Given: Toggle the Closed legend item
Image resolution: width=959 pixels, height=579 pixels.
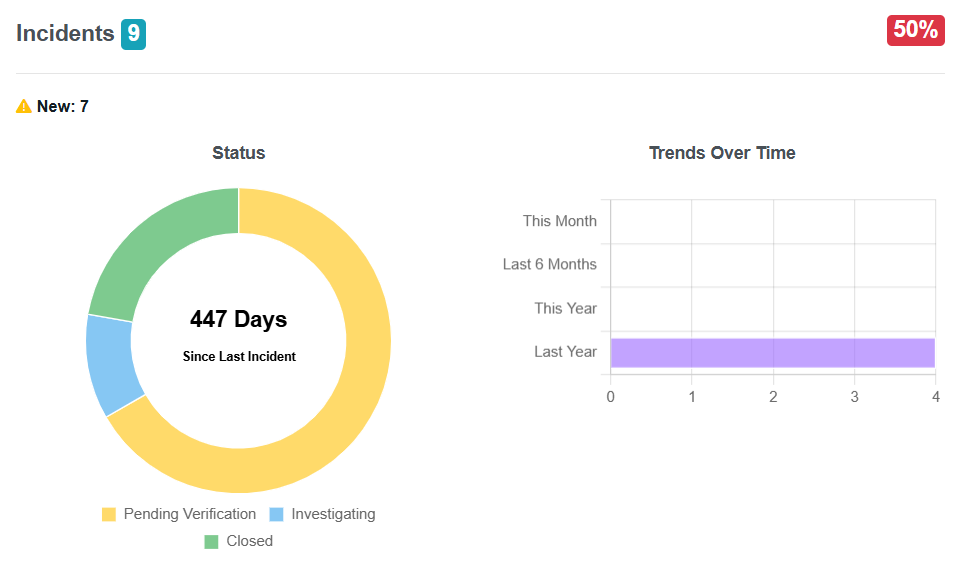Looking at the screenshot, I should click(249, 541).
